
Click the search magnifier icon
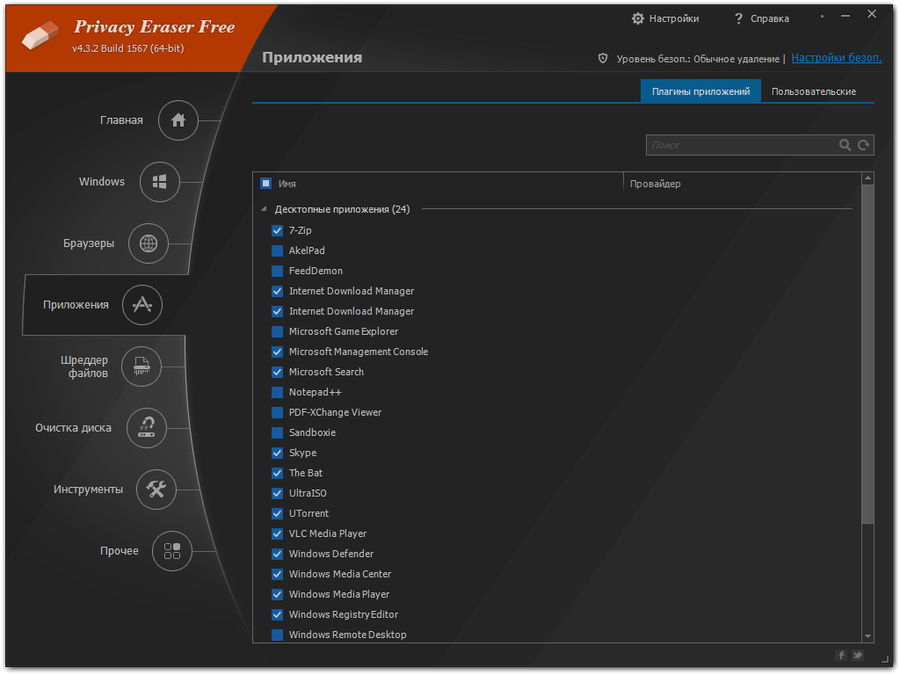pos(845,145)
